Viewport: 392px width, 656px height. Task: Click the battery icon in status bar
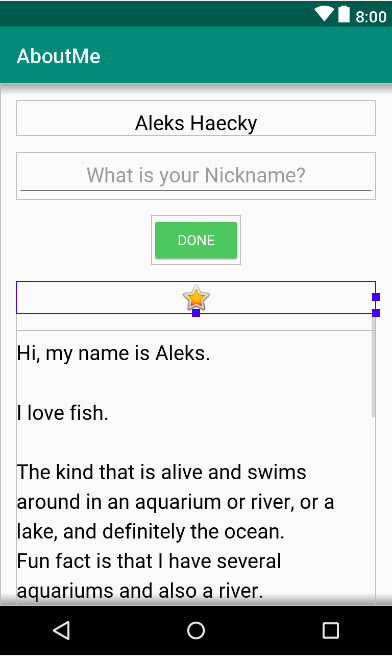[x=344, y=14]
